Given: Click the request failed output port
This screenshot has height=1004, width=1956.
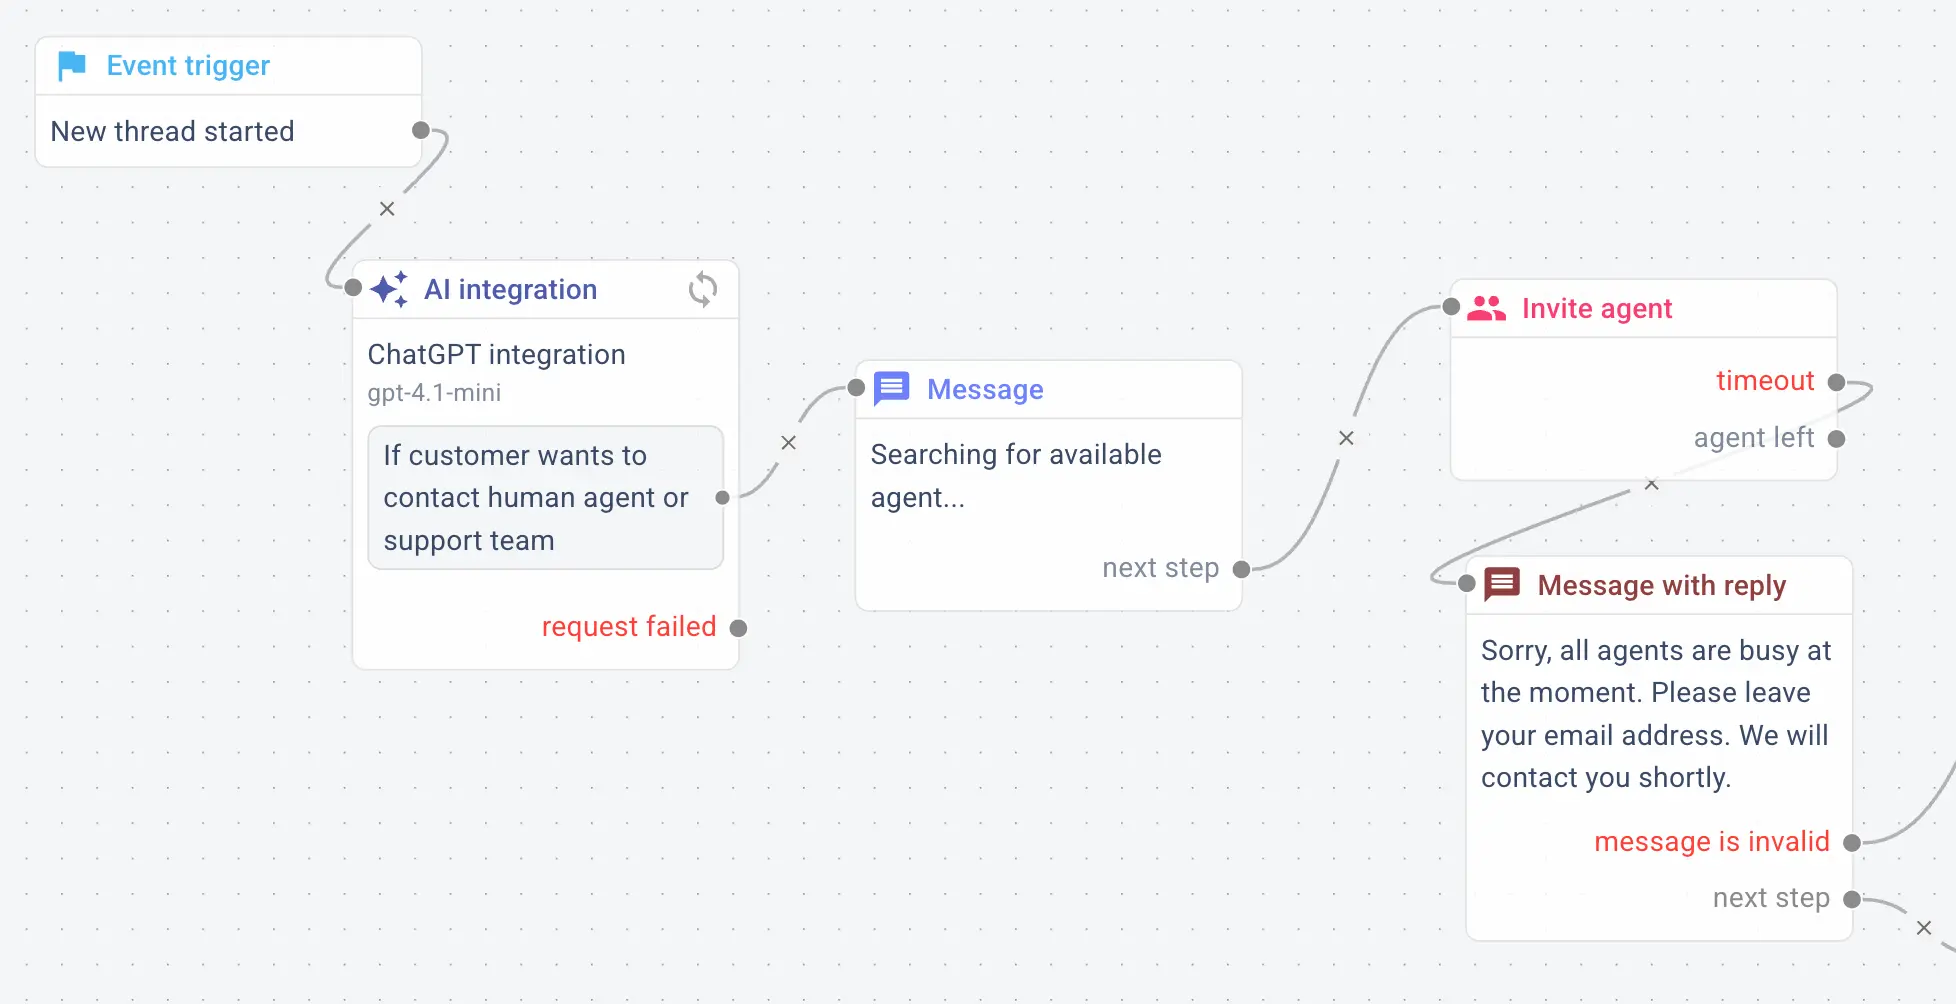Looking at the screenshot, I should 739,628.
